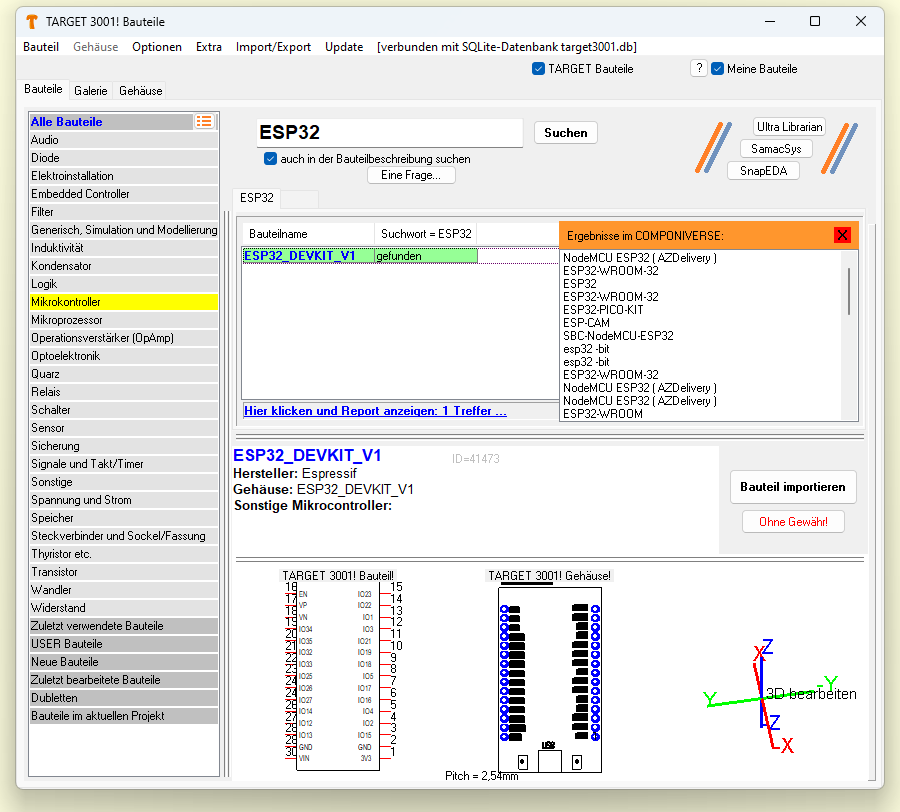Screen dimensions: 900x812
Task: Click the orange list view icon beside Alle Bauteile
Action: (204, 121)
